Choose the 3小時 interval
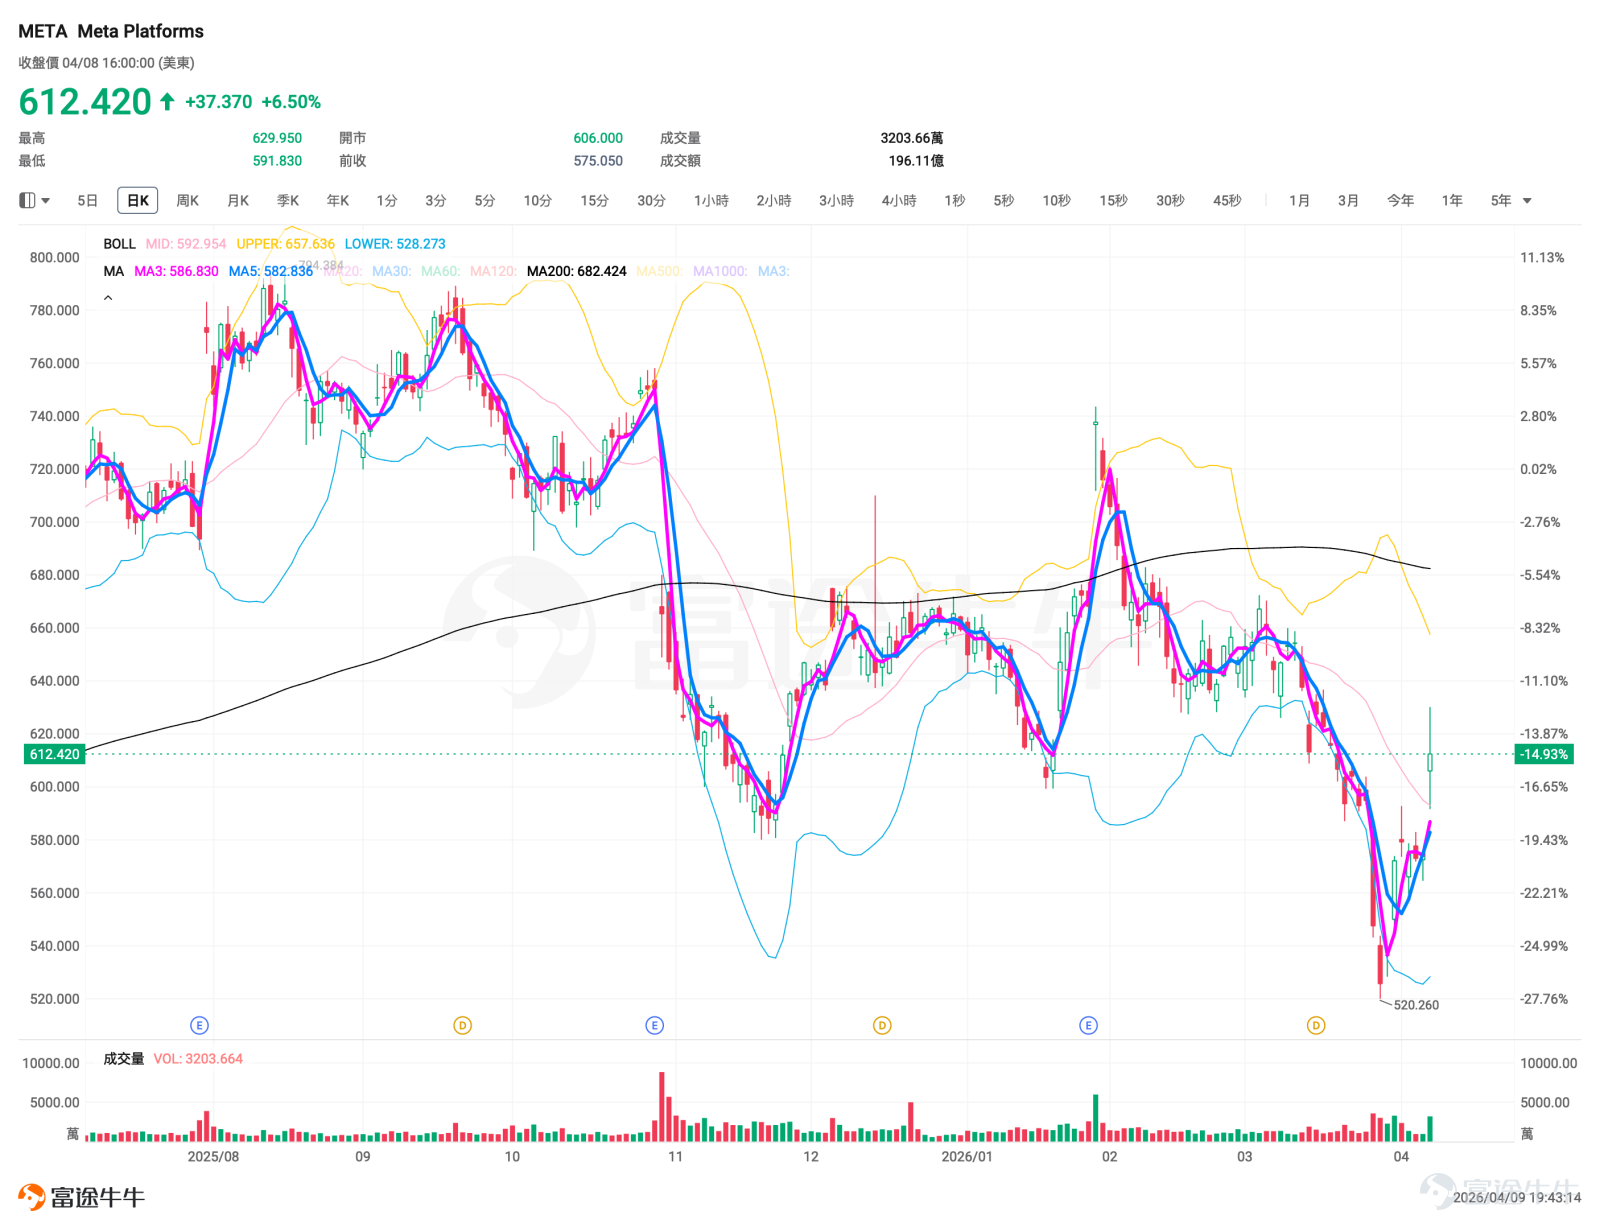The width and height of the screenshot is (1600, 1228). 837,201
